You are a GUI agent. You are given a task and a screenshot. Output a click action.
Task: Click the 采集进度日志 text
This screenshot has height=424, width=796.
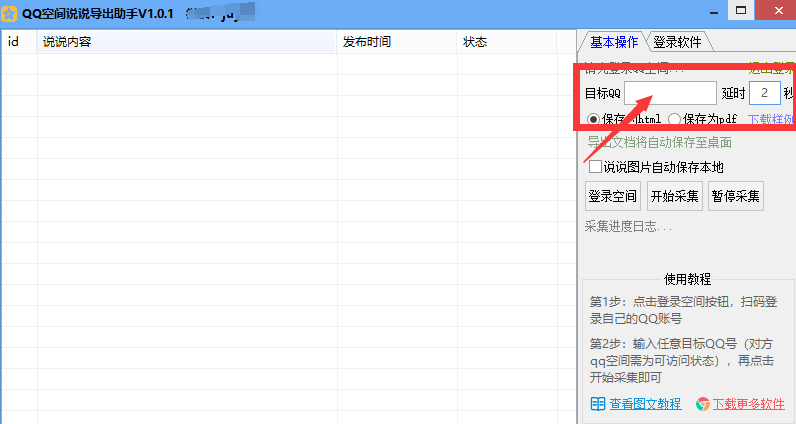(628, 226)
